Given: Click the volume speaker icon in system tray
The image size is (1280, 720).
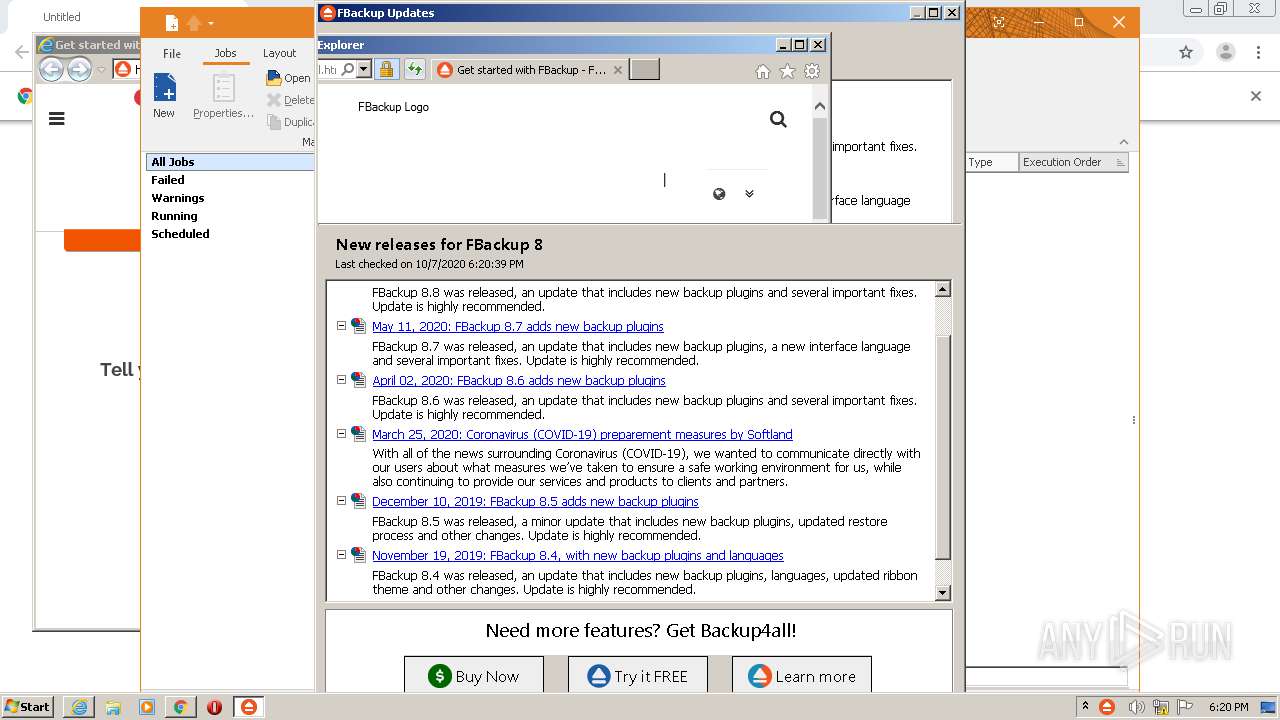Looking at the screenshot, I should pyautogui.click(x=1136, y=707).
